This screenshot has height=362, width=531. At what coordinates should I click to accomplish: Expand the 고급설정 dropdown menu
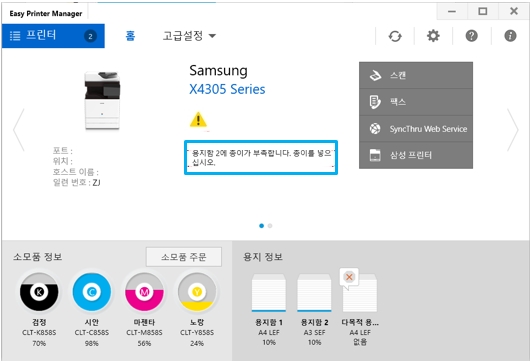189,36
